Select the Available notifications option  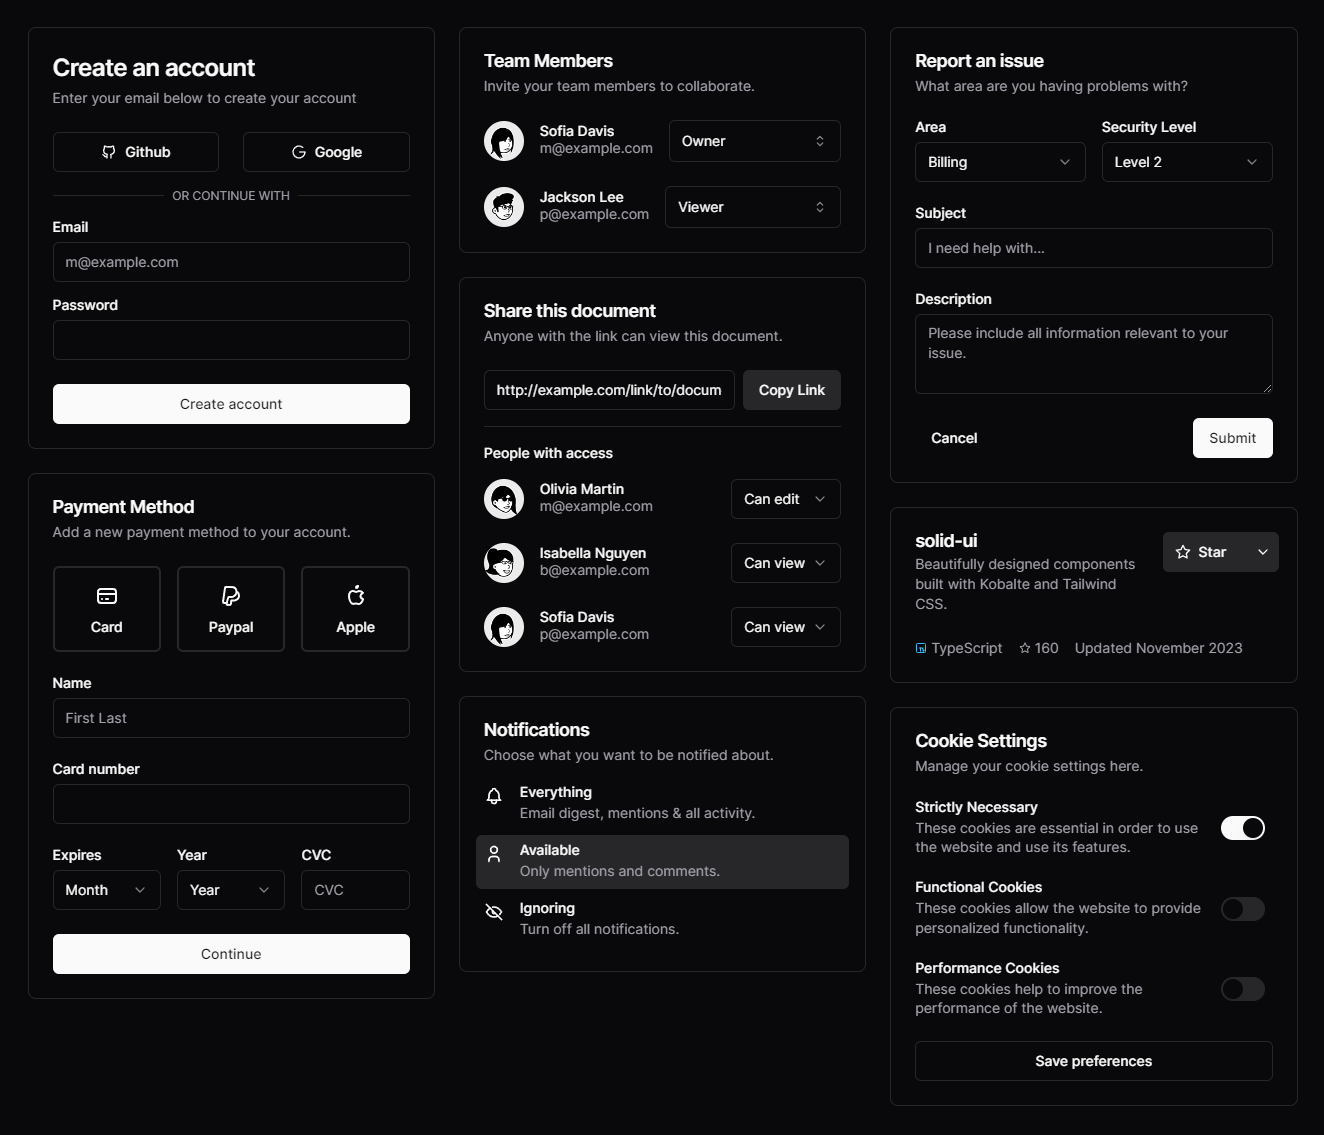662,861
